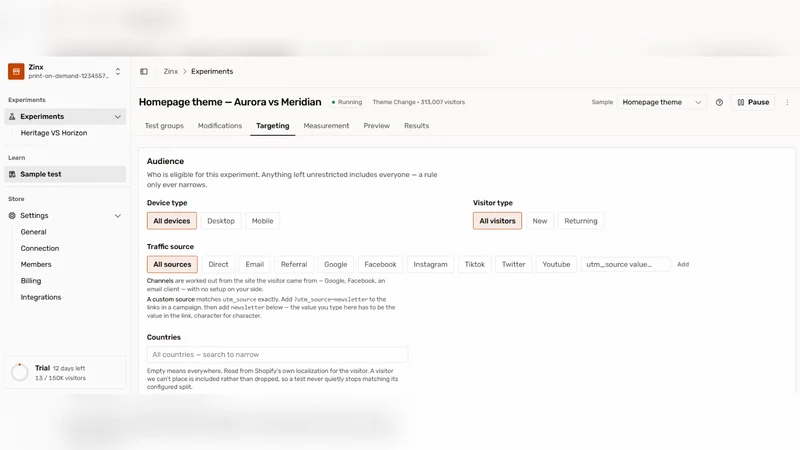Click the '13 / 150K visitors' text
The image size is (800, 450).
(60, 378)
